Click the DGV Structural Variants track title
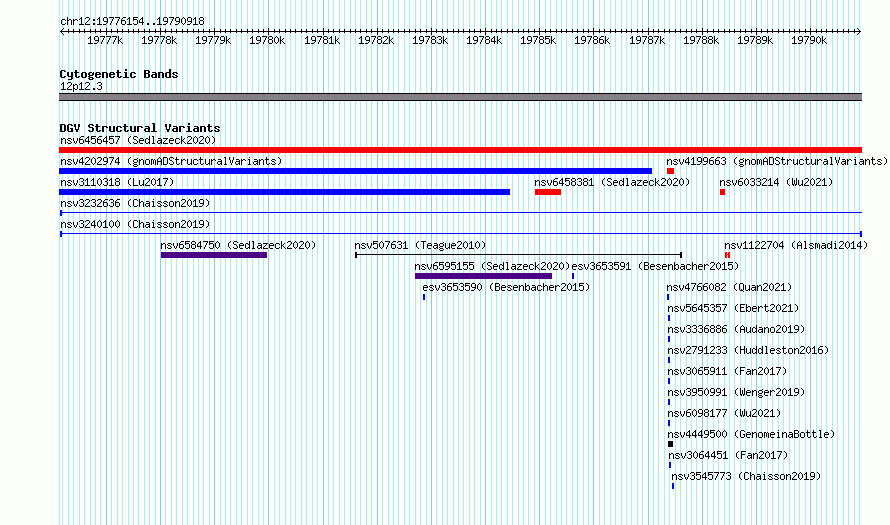890x525 pixels. click(140, 128)
